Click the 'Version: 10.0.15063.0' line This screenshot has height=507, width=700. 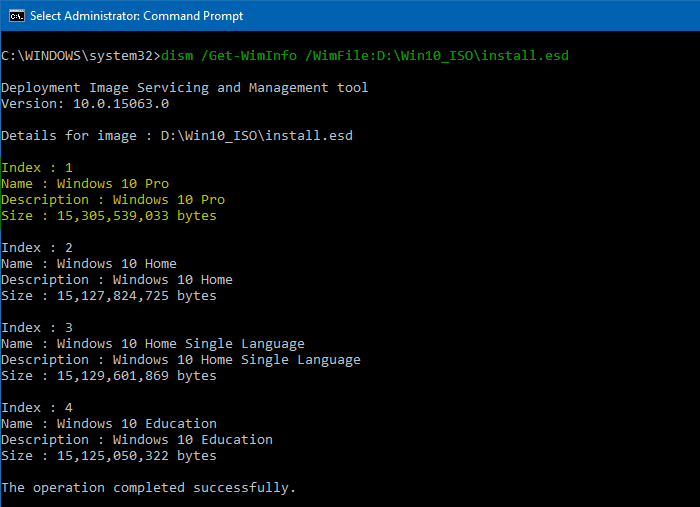[85, 104]
